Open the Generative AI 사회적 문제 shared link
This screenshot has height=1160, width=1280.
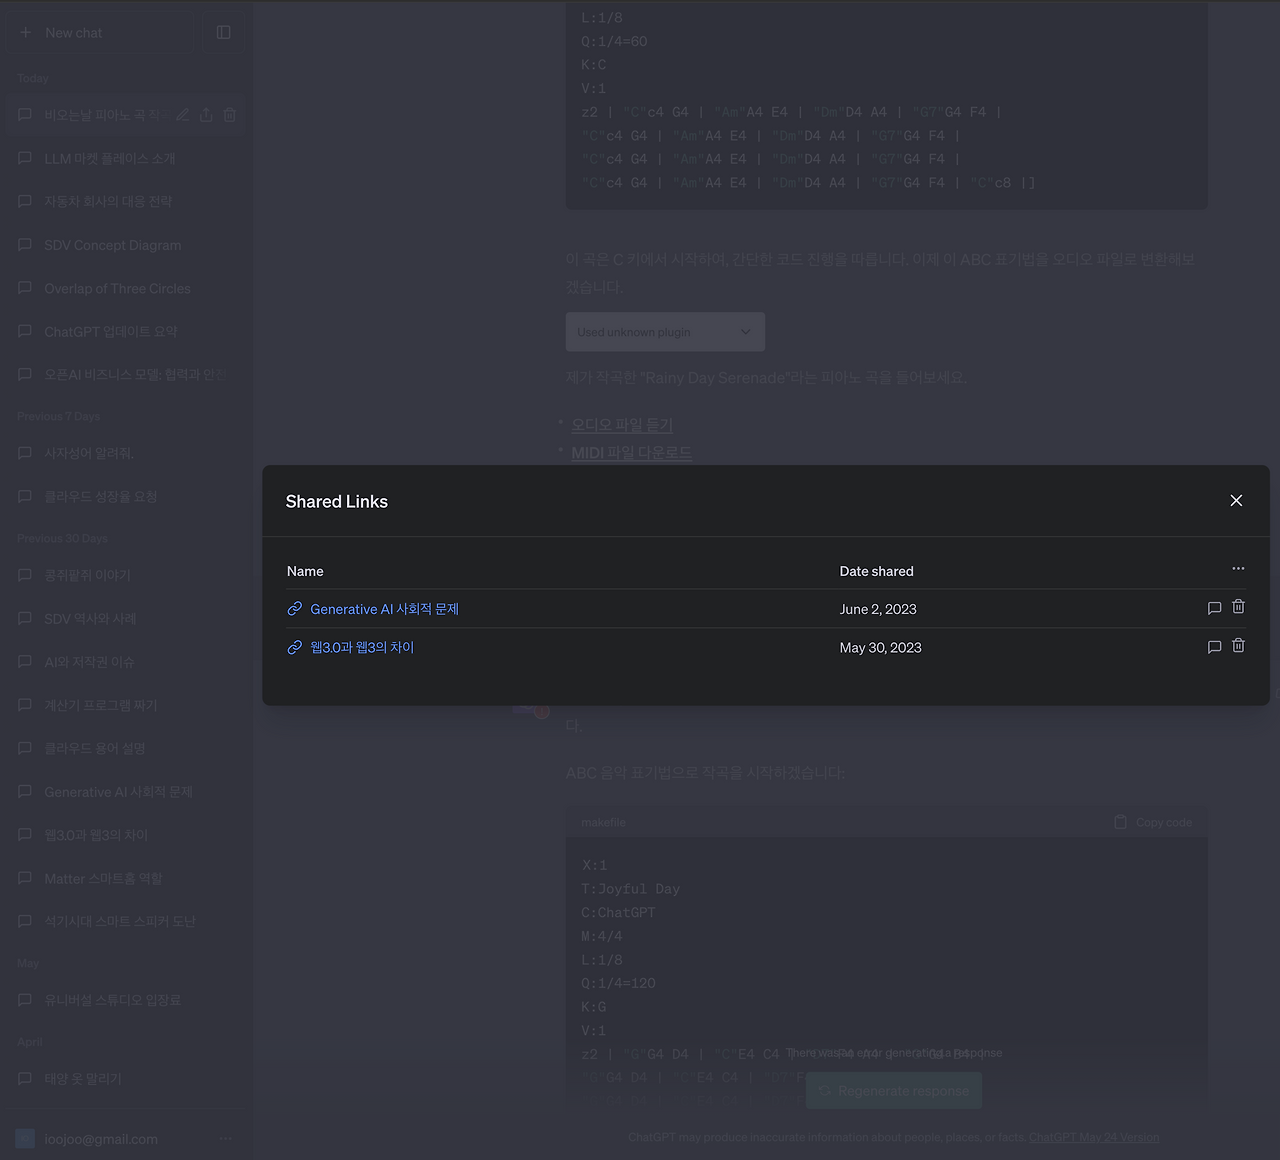tap(384, 609)
